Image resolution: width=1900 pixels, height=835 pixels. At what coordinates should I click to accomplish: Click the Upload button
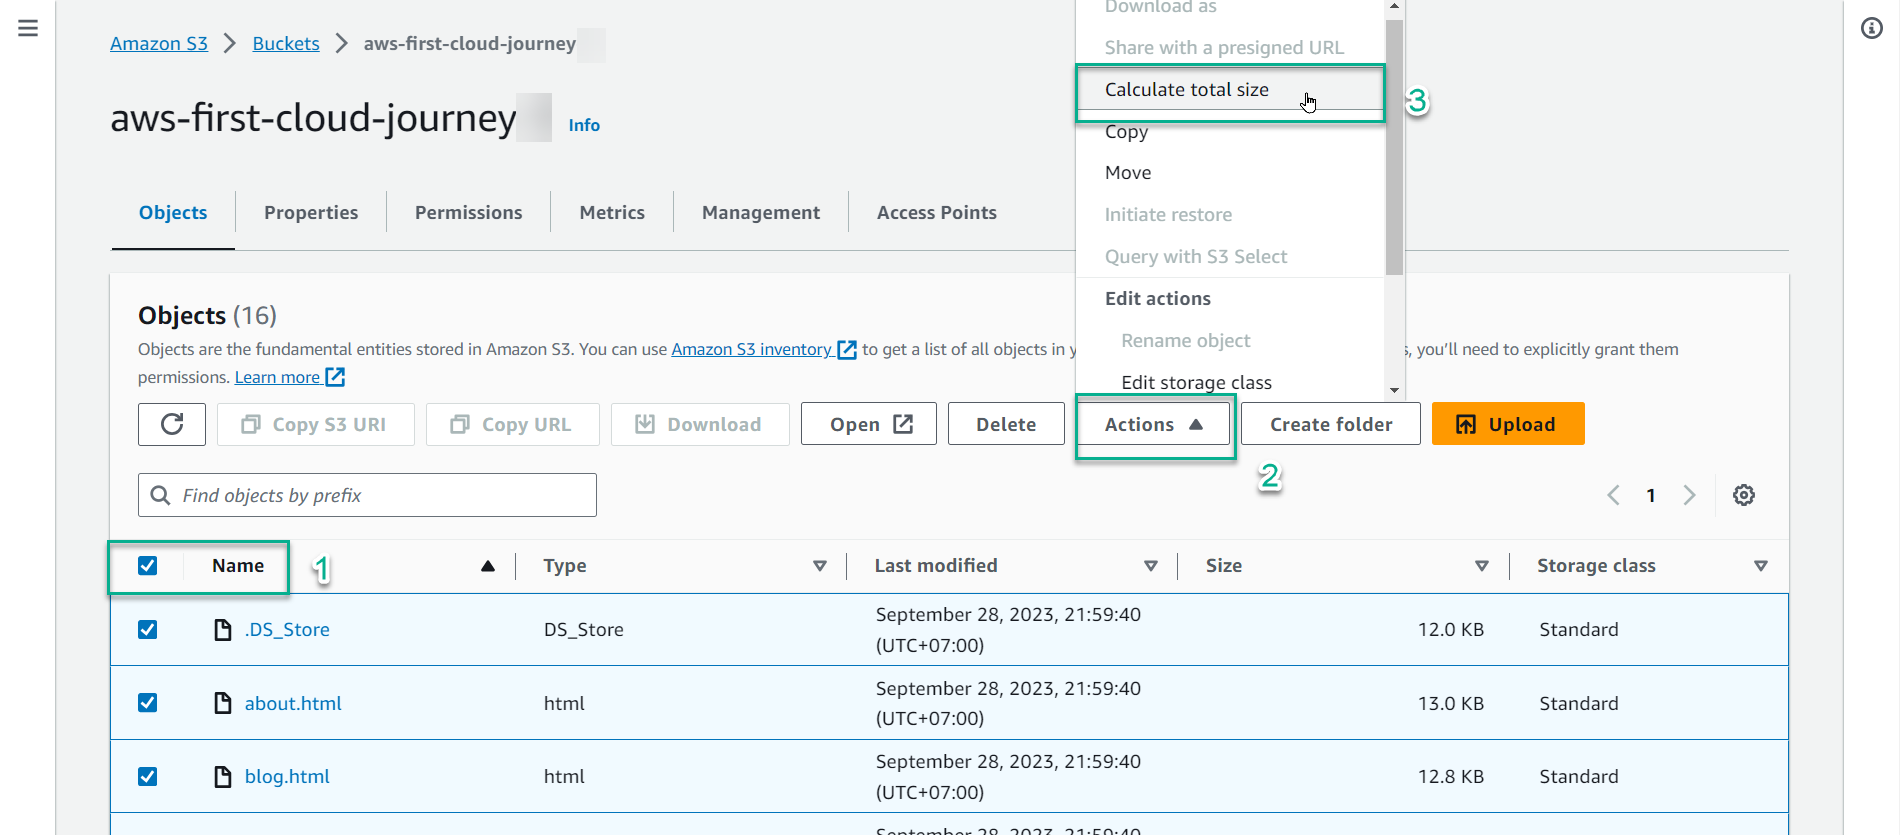coord(1508,424)
